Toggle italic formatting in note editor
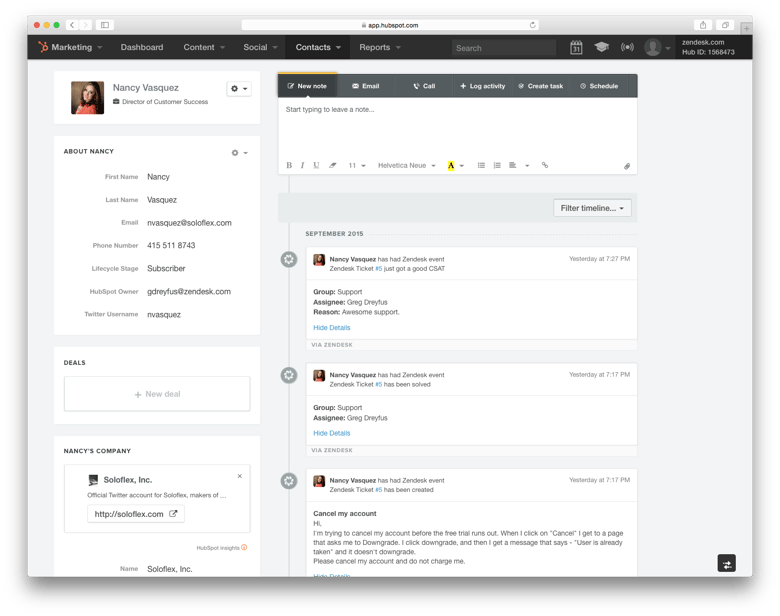780x616 pixels. [x=302, y=165]
